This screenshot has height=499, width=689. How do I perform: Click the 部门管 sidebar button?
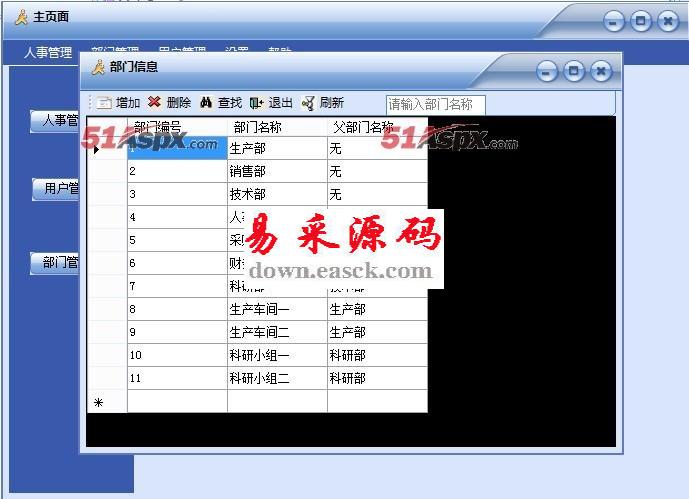pos(56,263)
